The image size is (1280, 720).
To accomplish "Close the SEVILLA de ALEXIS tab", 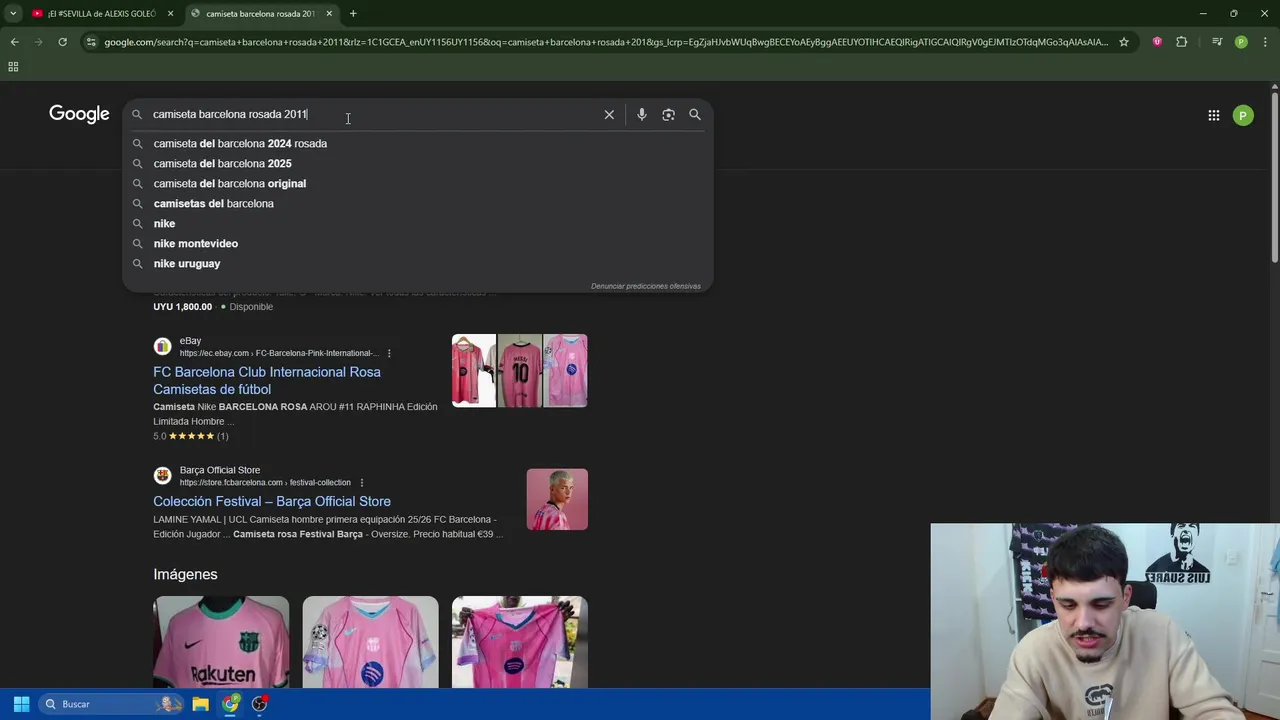I will click(x=170, y=13).
